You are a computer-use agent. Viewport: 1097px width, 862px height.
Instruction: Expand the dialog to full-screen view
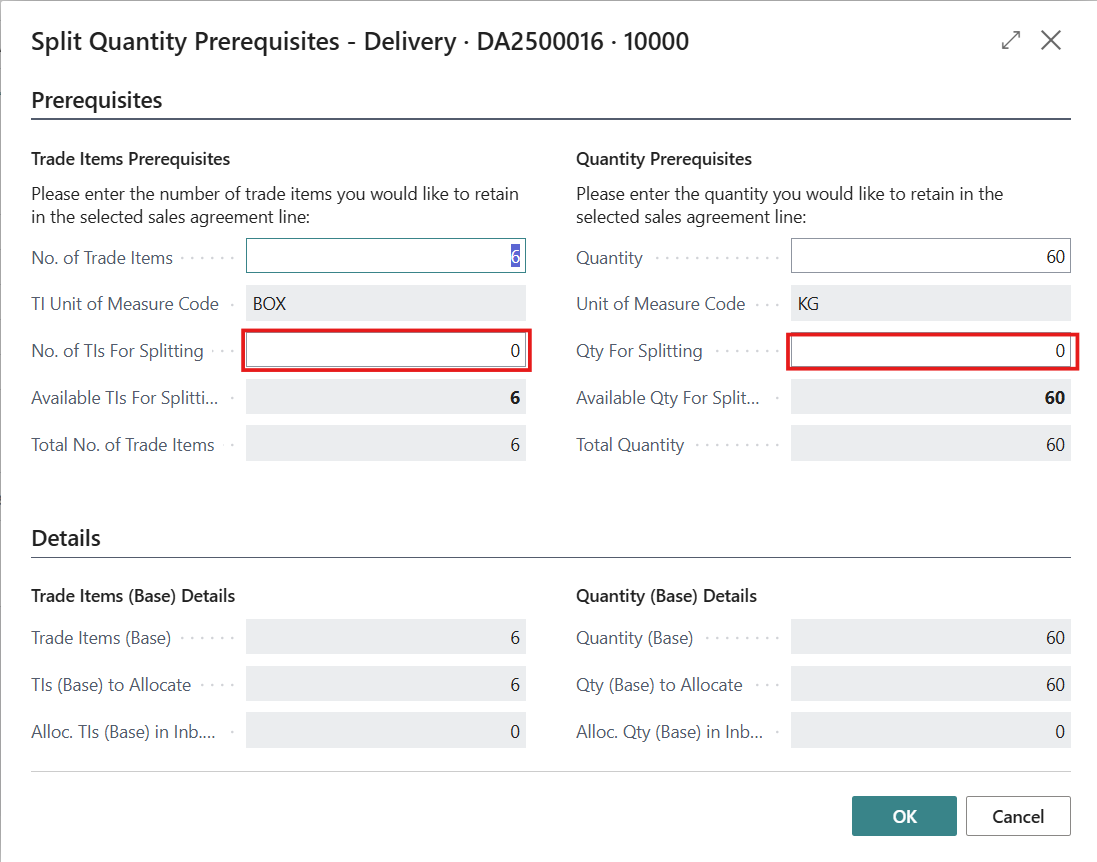(x=1011, y=41)
